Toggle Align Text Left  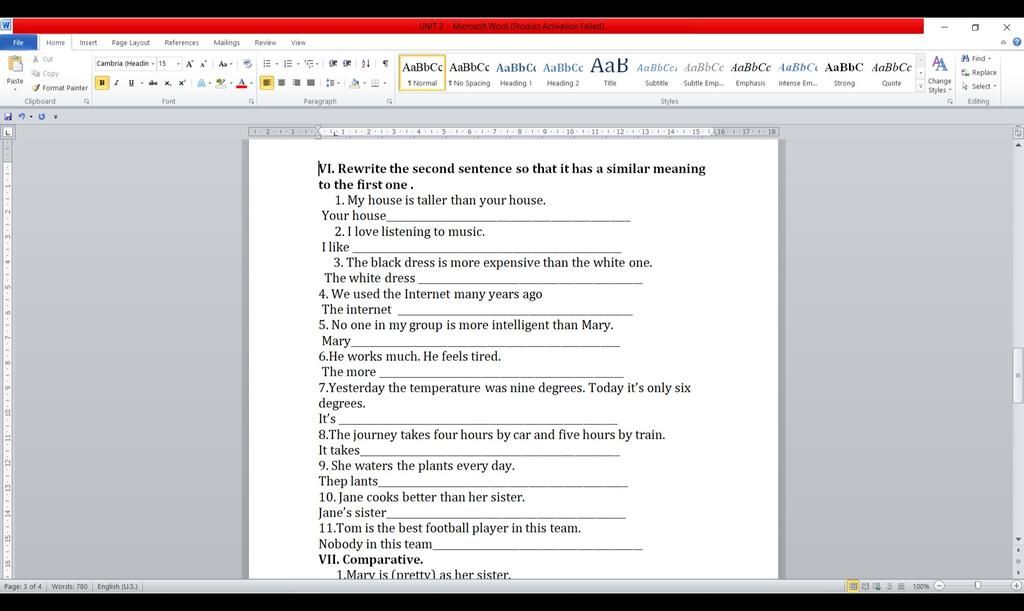266,83
